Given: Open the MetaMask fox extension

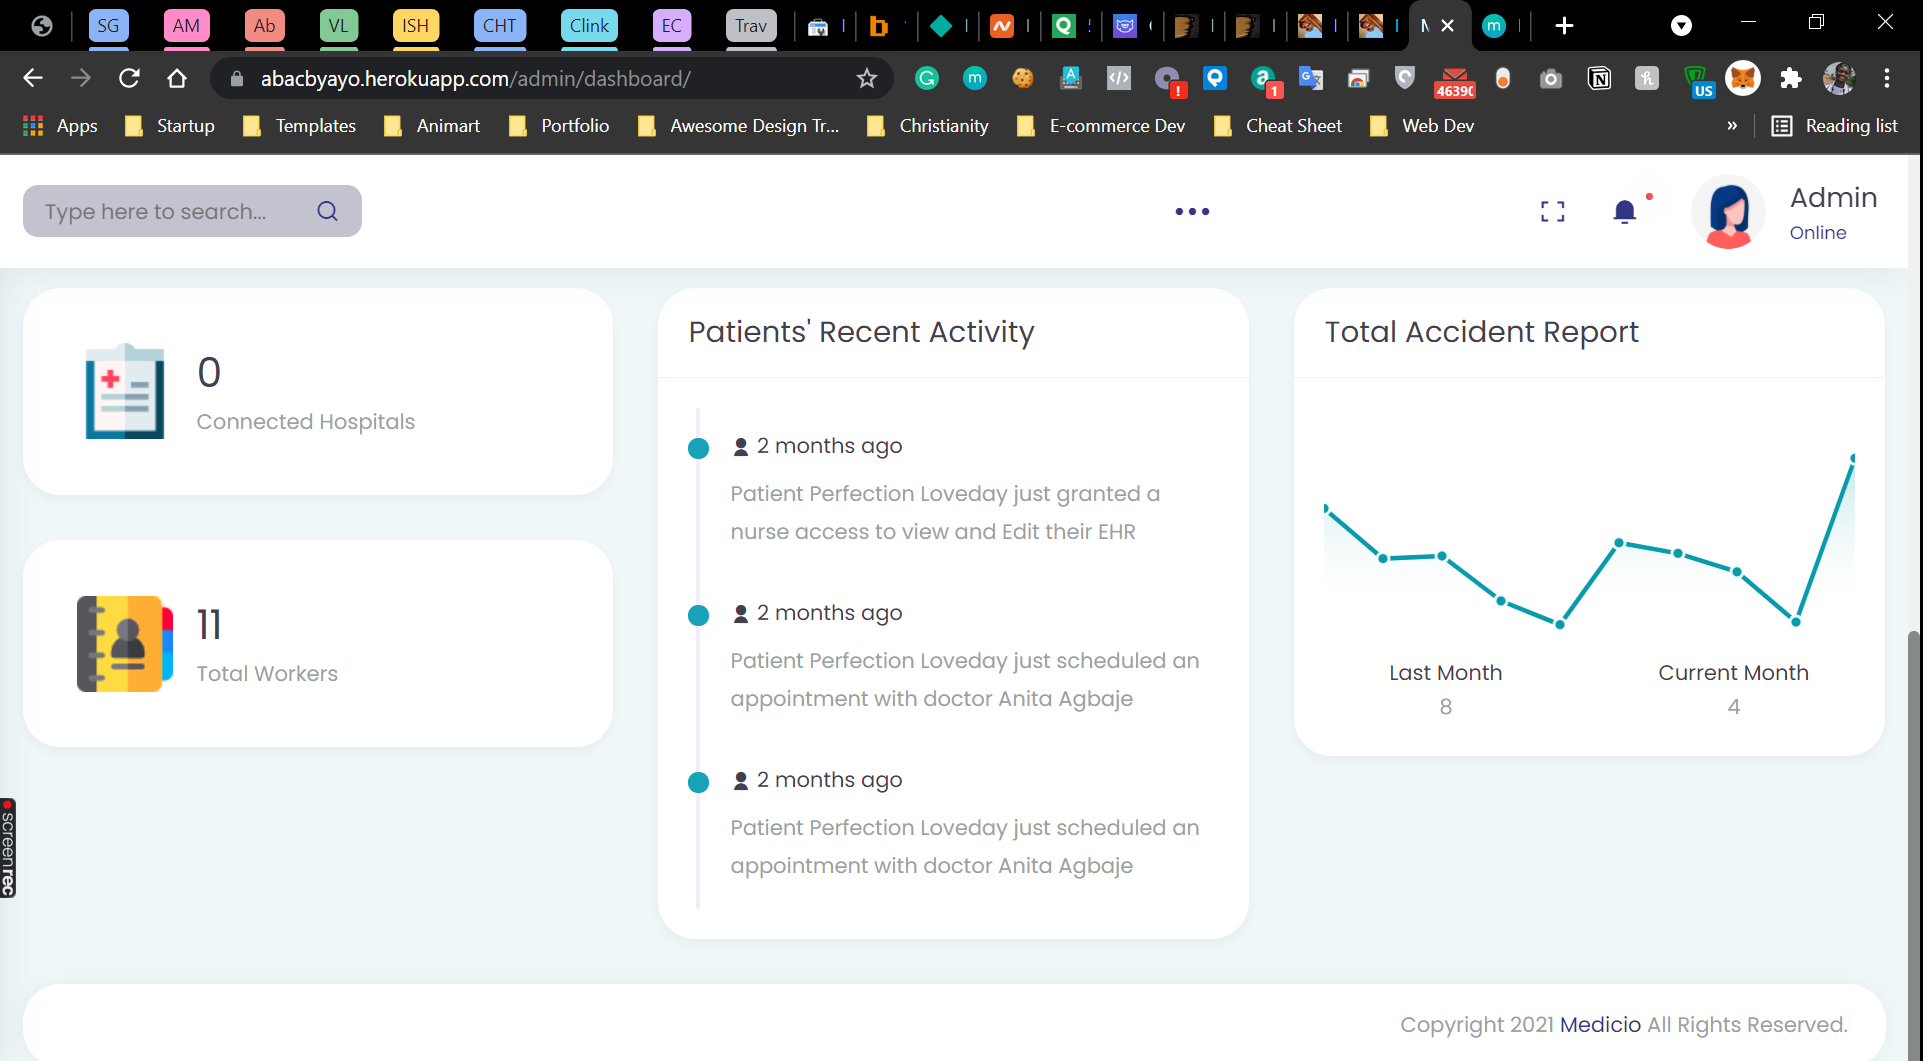Looking at the screenshot, I should click(x=1743, y=78).
